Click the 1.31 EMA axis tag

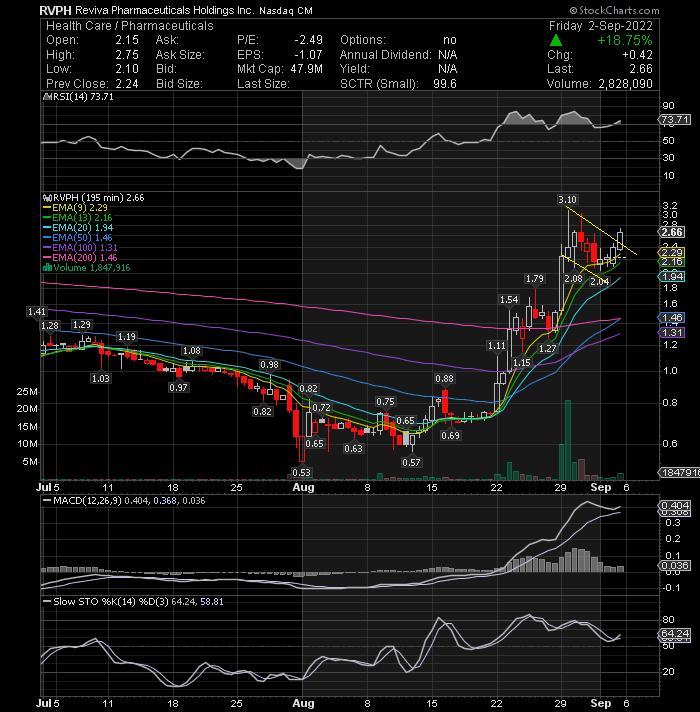point(672,333)
